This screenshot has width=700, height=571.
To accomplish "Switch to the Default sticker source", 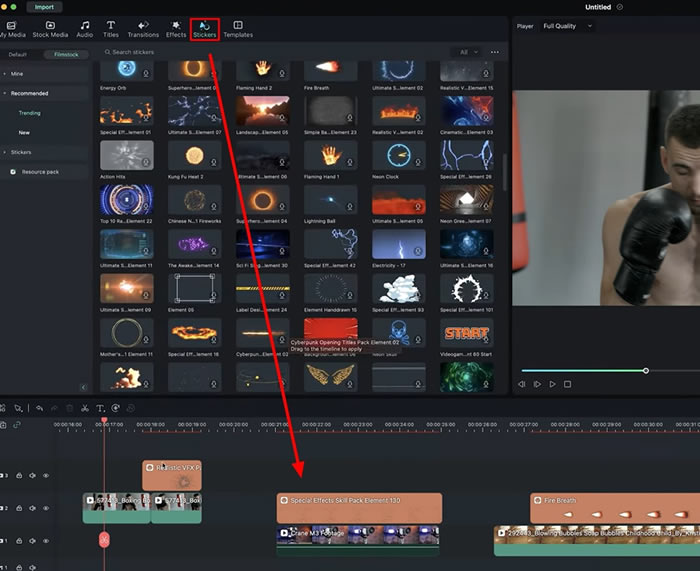I will point(18,54).
